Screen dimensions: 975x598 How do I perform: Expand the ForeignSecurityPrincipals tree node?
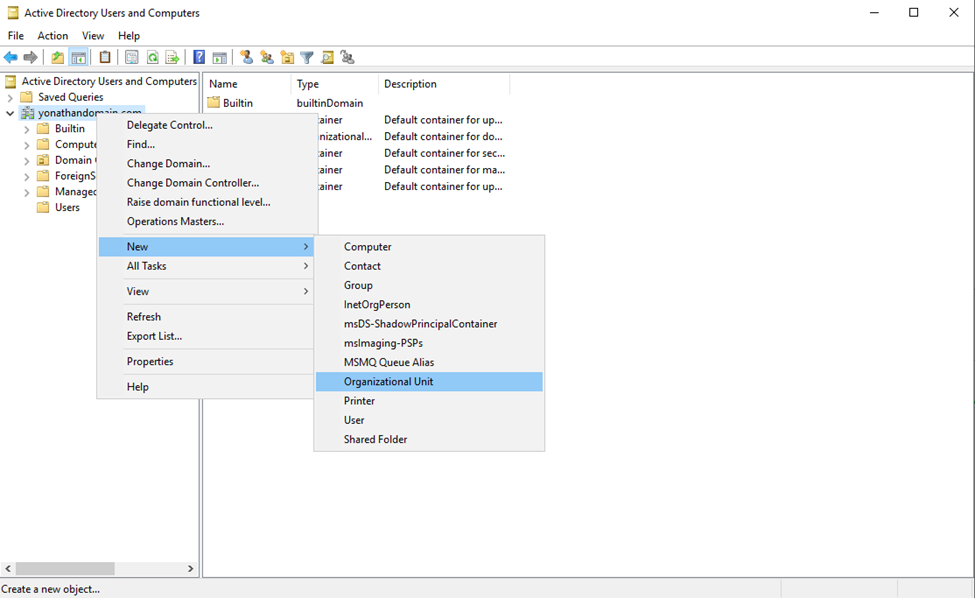(26, 177)
